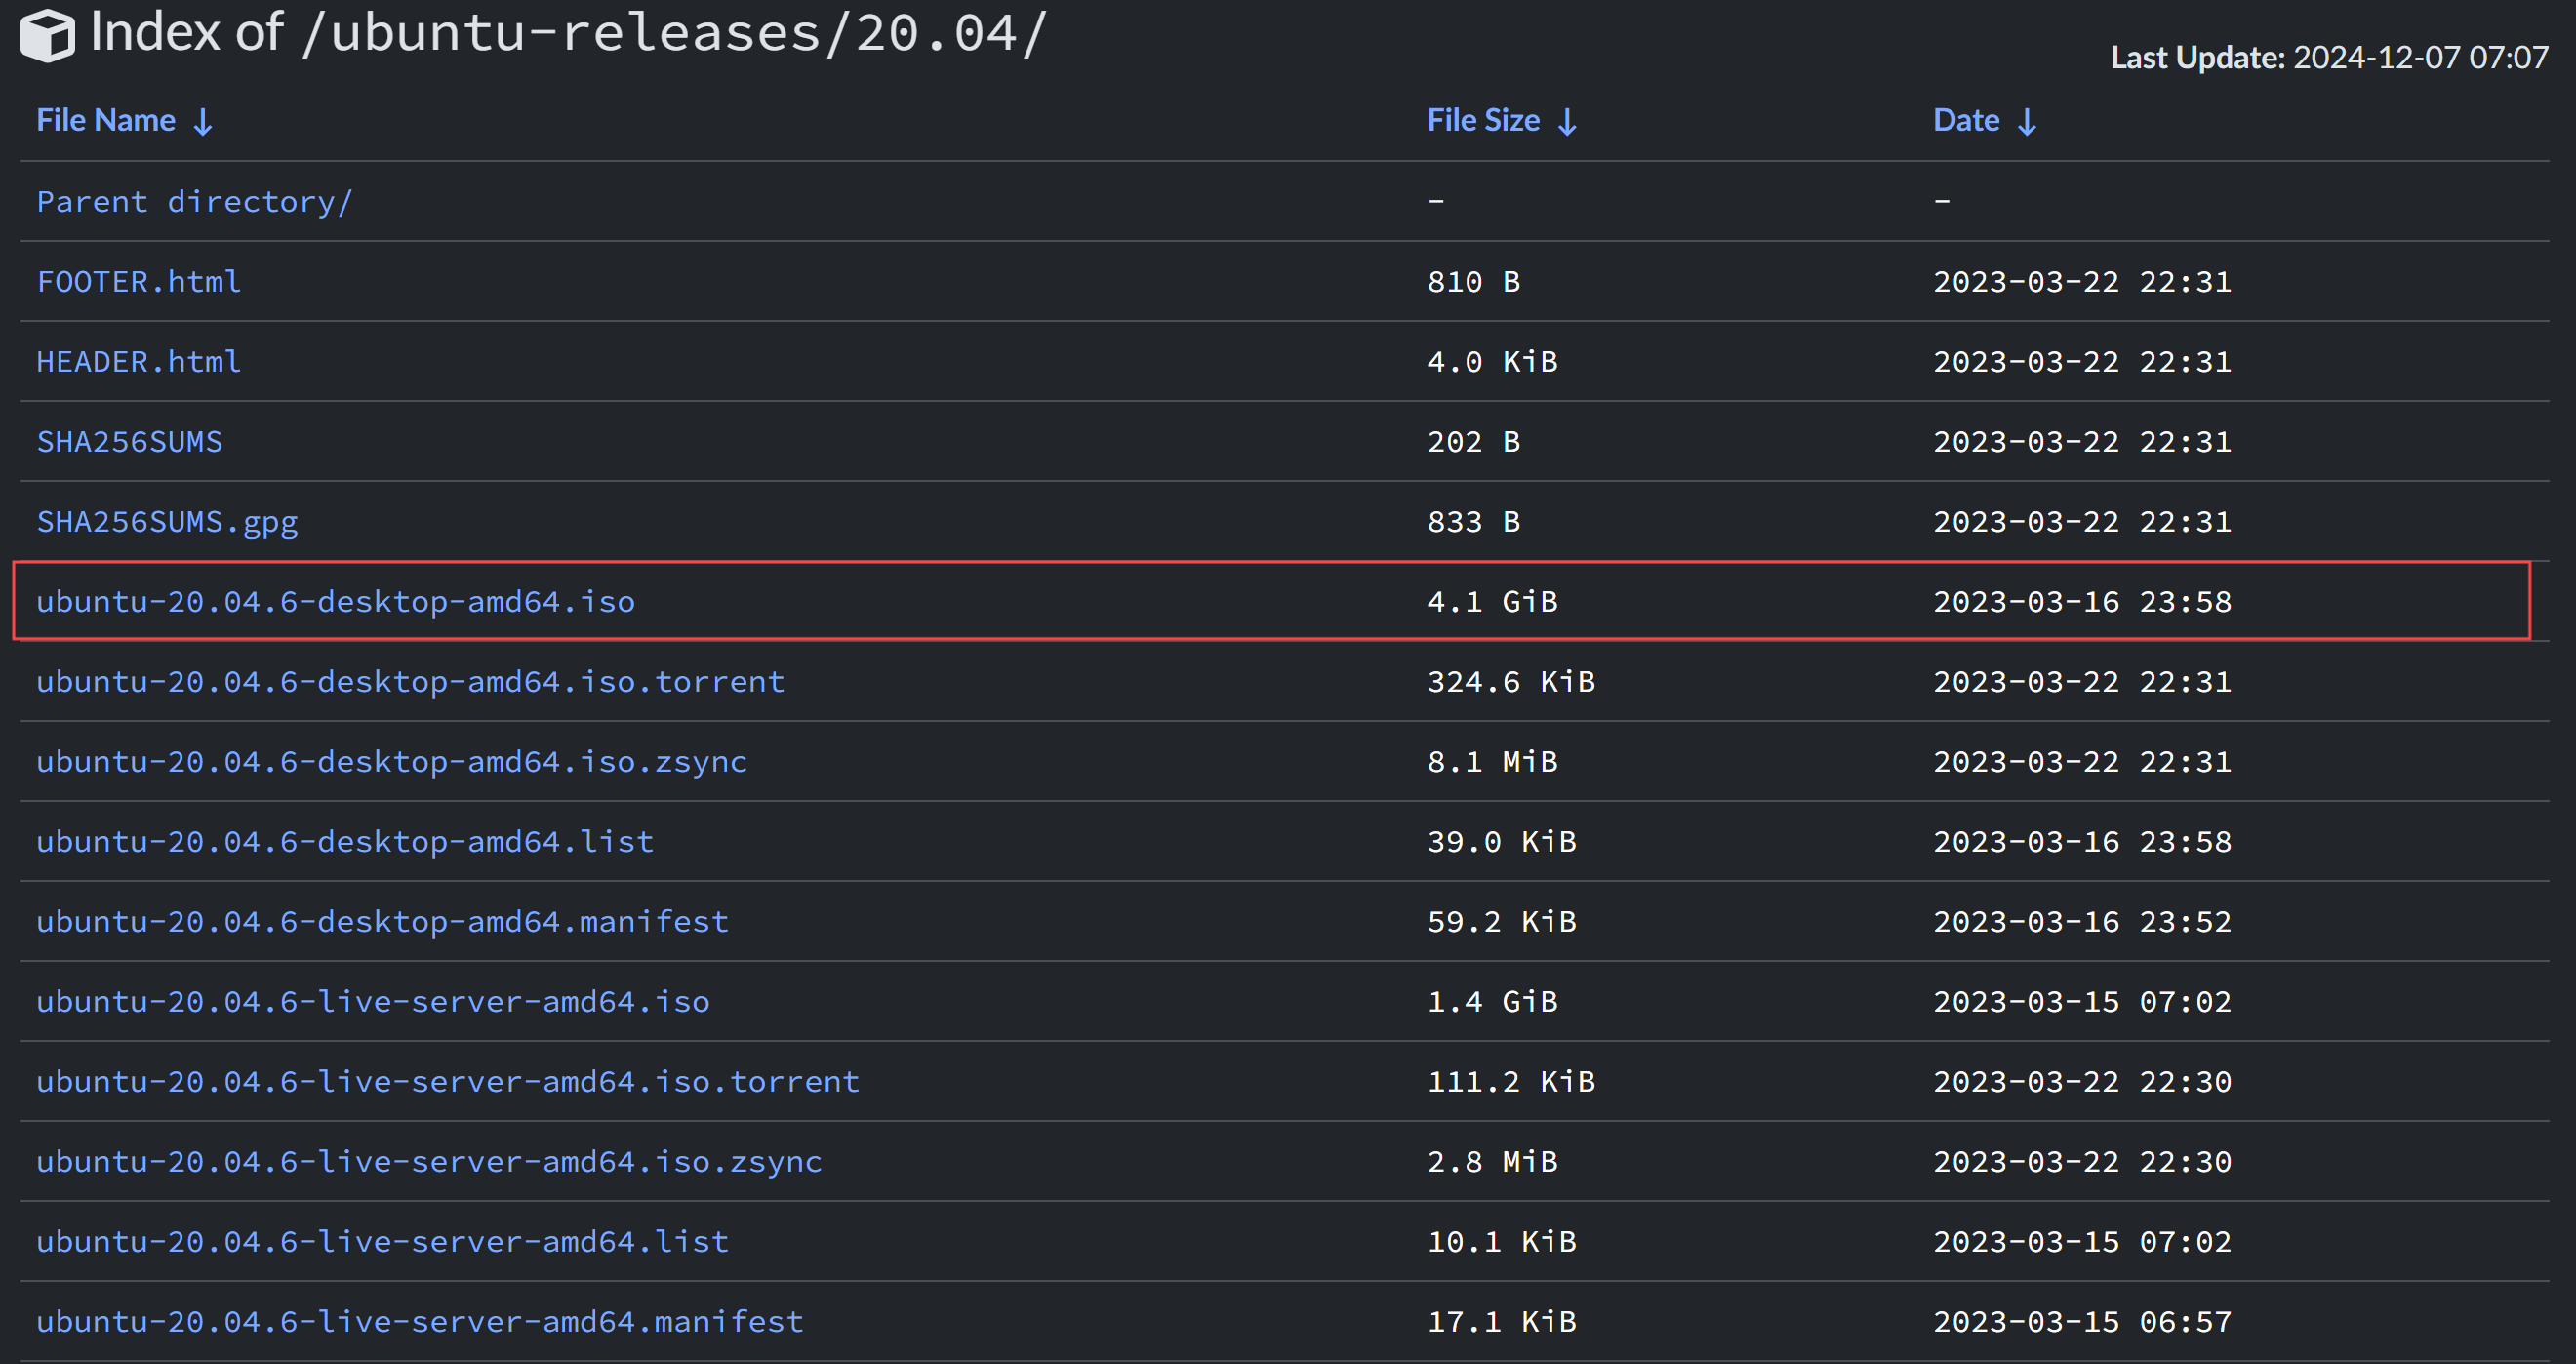Download ubuntu-20.04.6-live-server-amd64.iso.torrent
Screen dimensions: 2576x1364
(448, 1082)
